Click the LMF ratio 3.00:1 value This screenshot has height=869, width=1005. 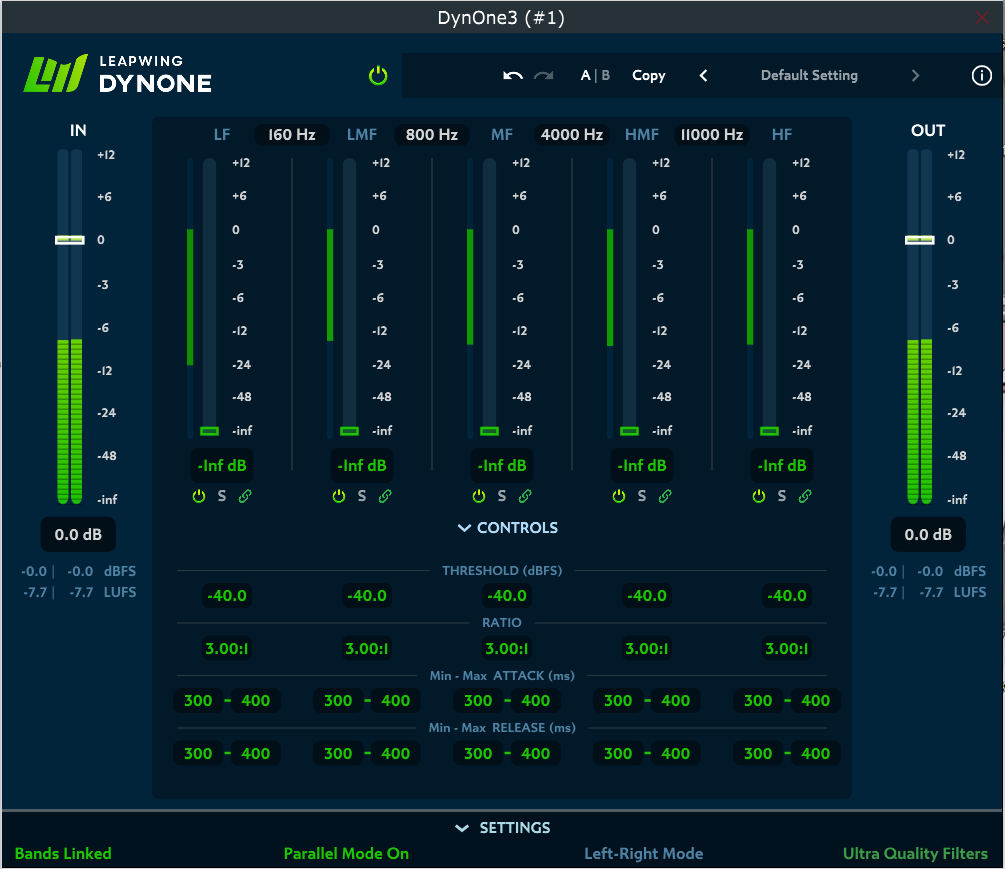click(367, 649)
